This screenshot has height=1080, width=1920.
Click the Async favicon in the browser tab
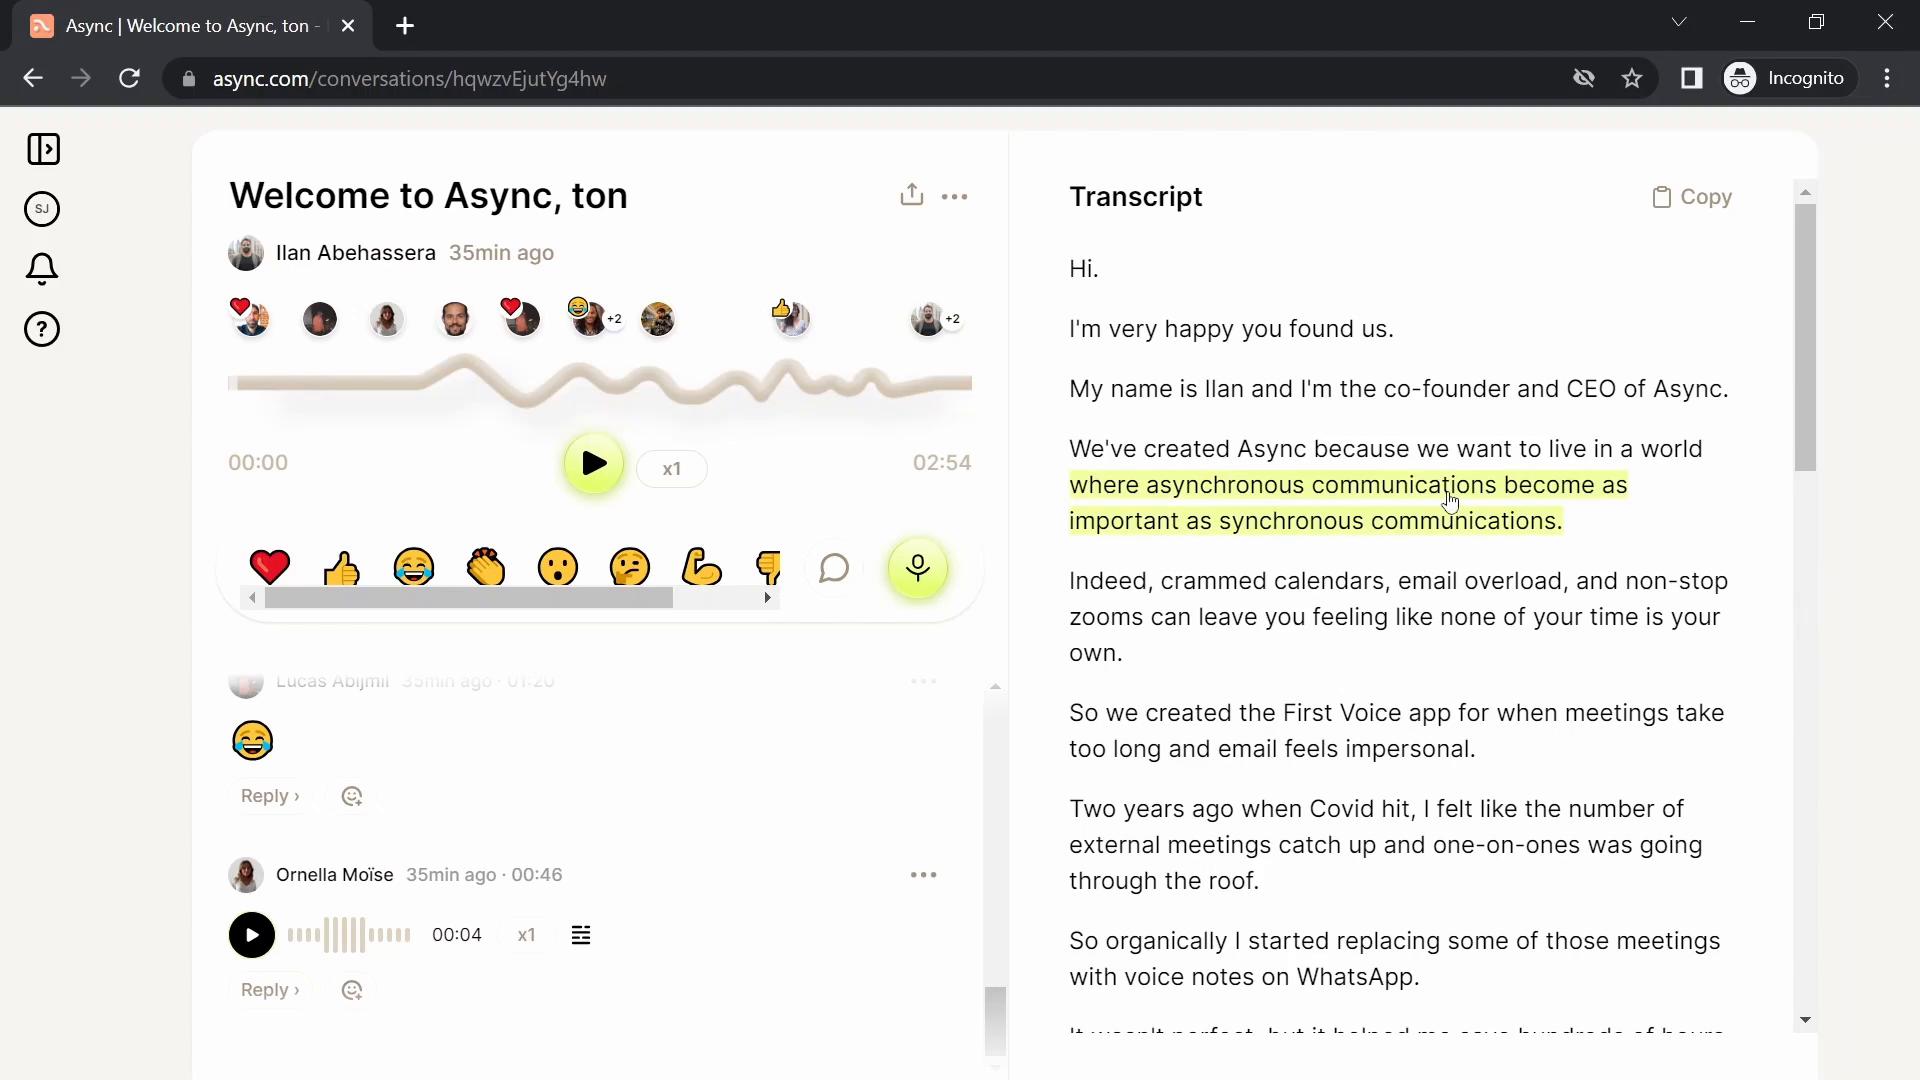(41, 26)
